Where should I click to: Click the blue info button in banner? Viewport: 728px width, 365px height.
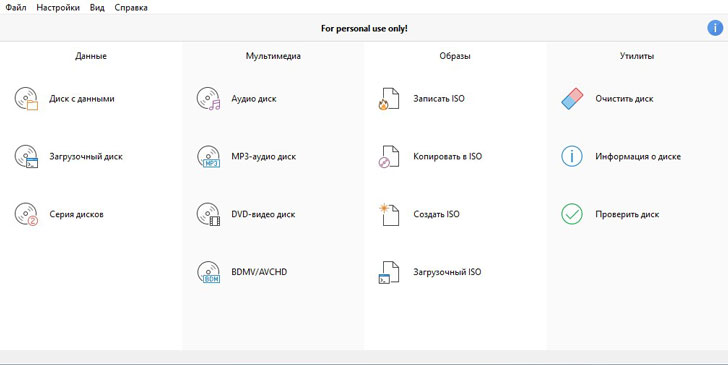click(x=715, y=28)
